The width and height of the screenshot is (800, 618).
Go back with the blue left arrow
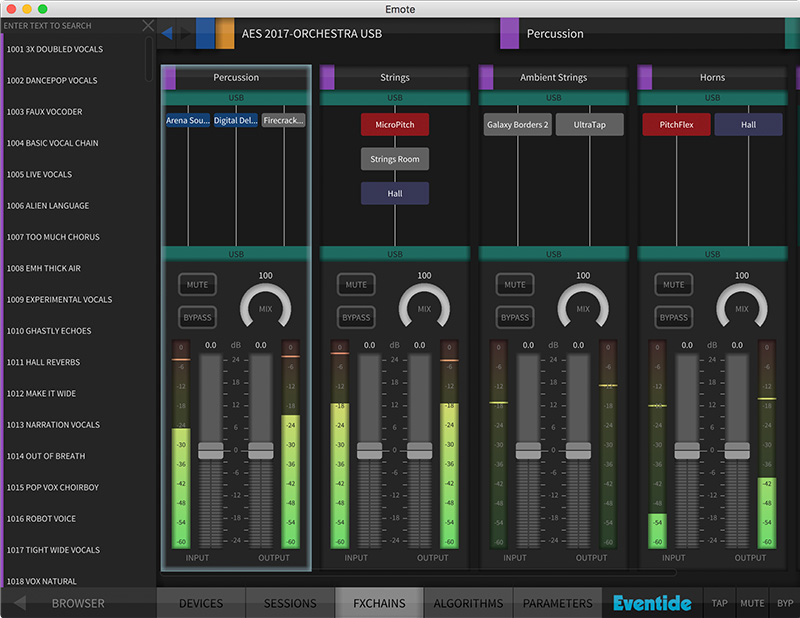[x=167, y=34]
